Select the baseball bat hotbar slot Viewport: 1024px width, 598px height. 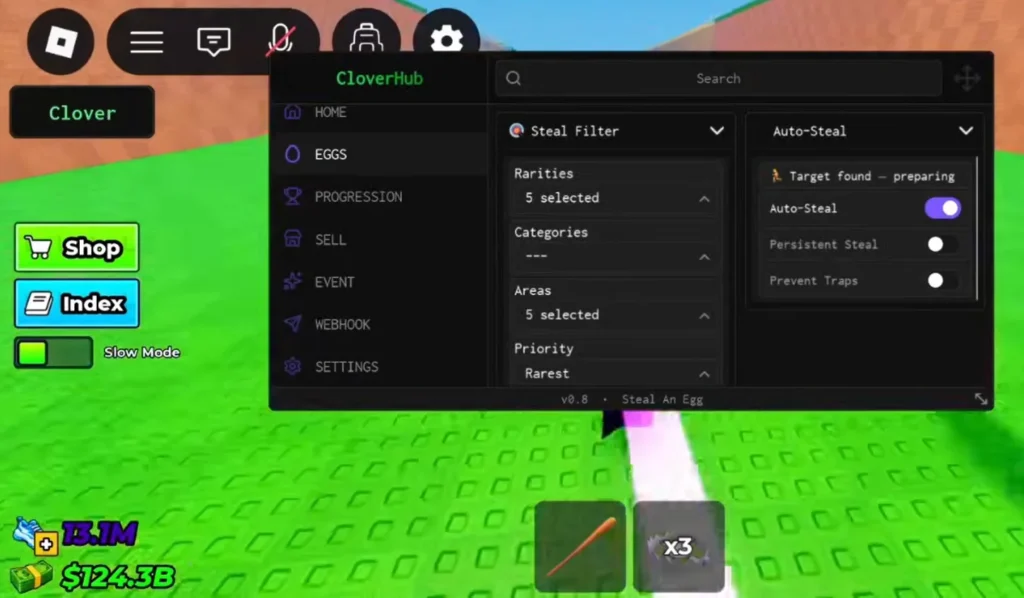[x=580, y=546]
